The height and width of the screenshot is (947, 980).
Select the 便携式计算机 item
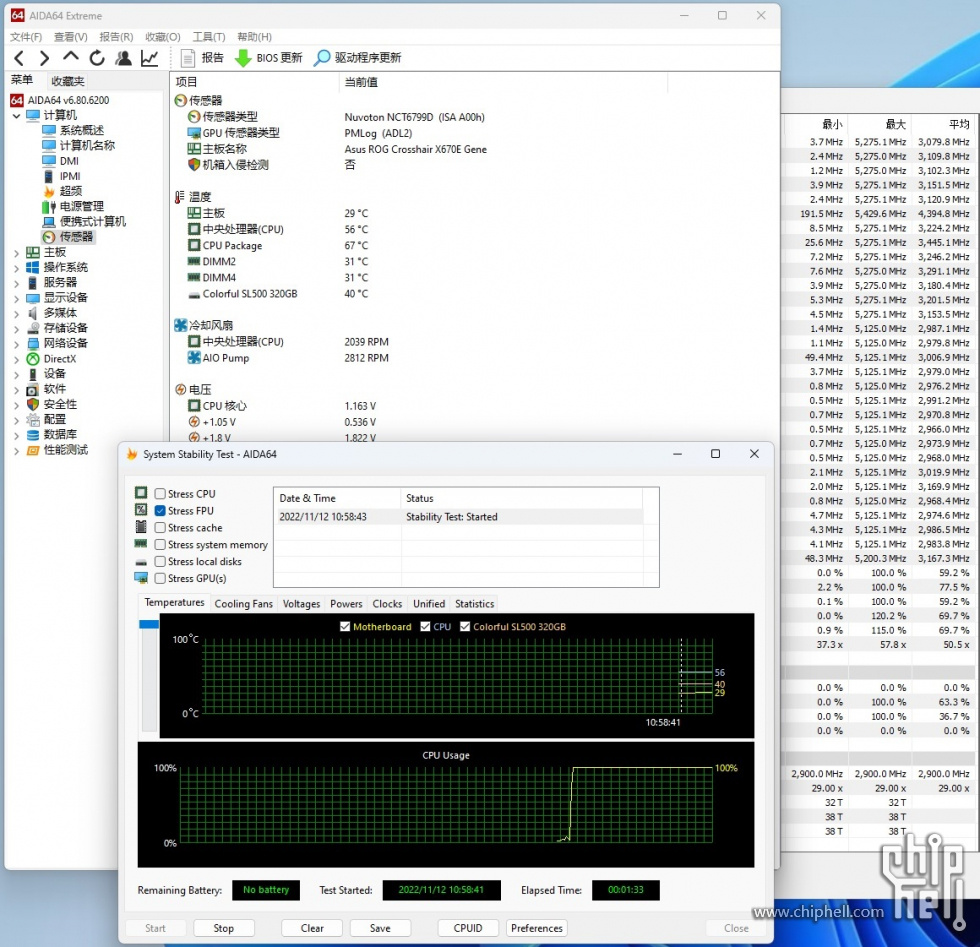(92, 221)
